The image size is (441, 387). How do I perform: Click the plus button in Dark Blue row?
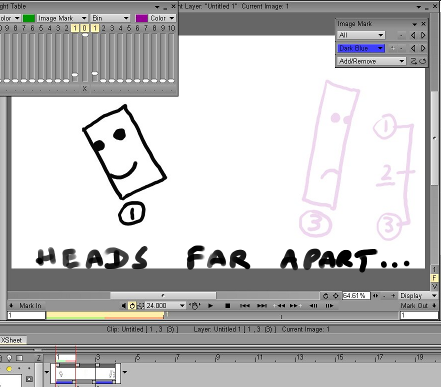(393, 48)
